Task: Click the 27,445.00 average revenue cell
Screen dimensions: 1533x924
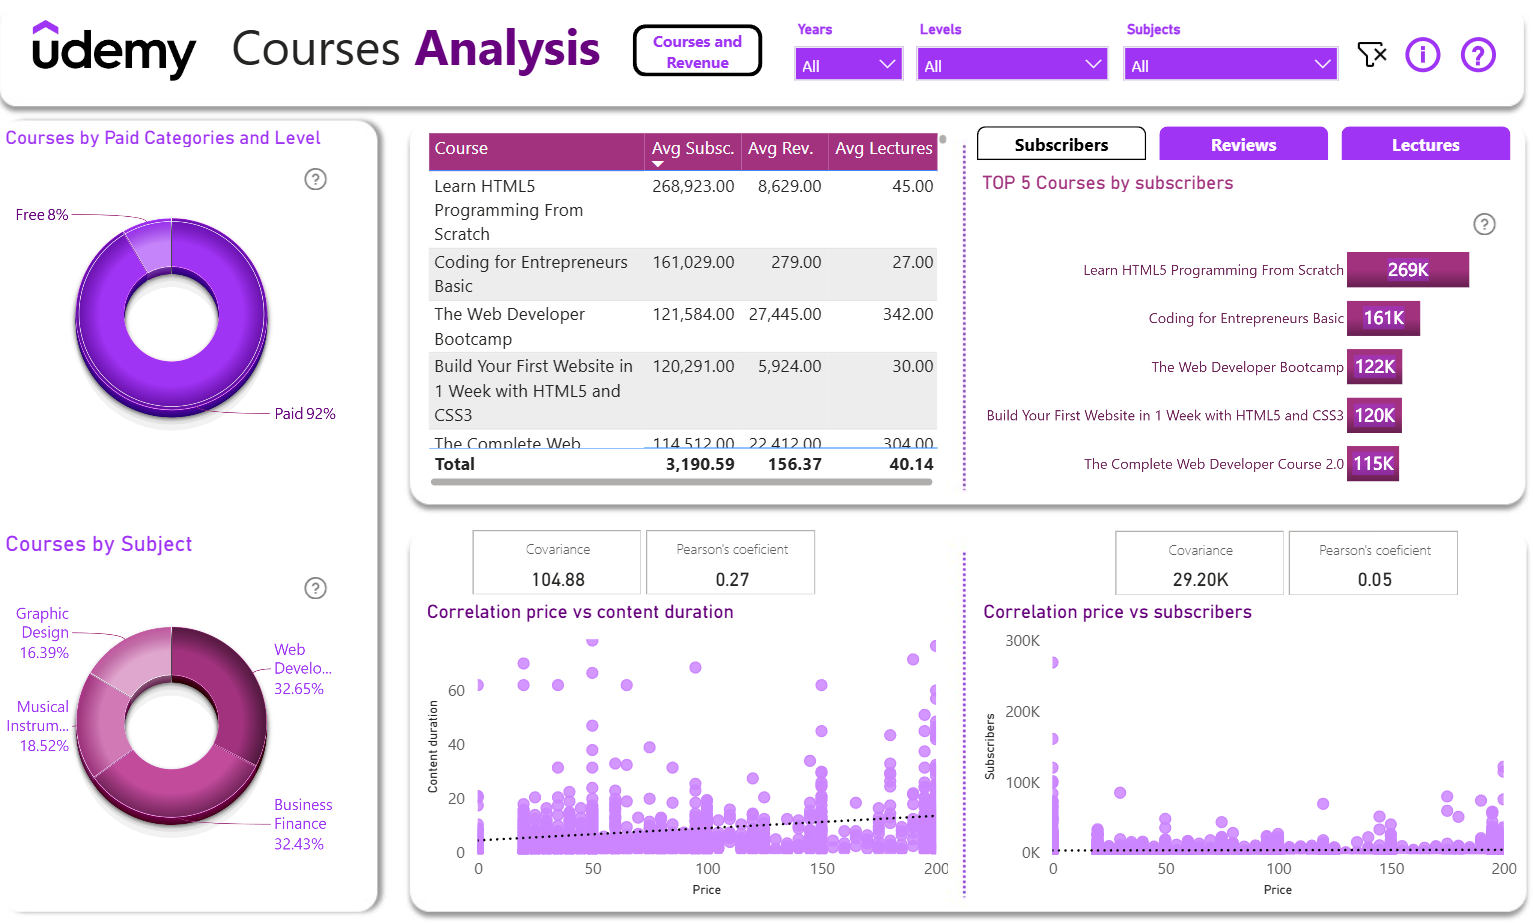Action: 785,314
